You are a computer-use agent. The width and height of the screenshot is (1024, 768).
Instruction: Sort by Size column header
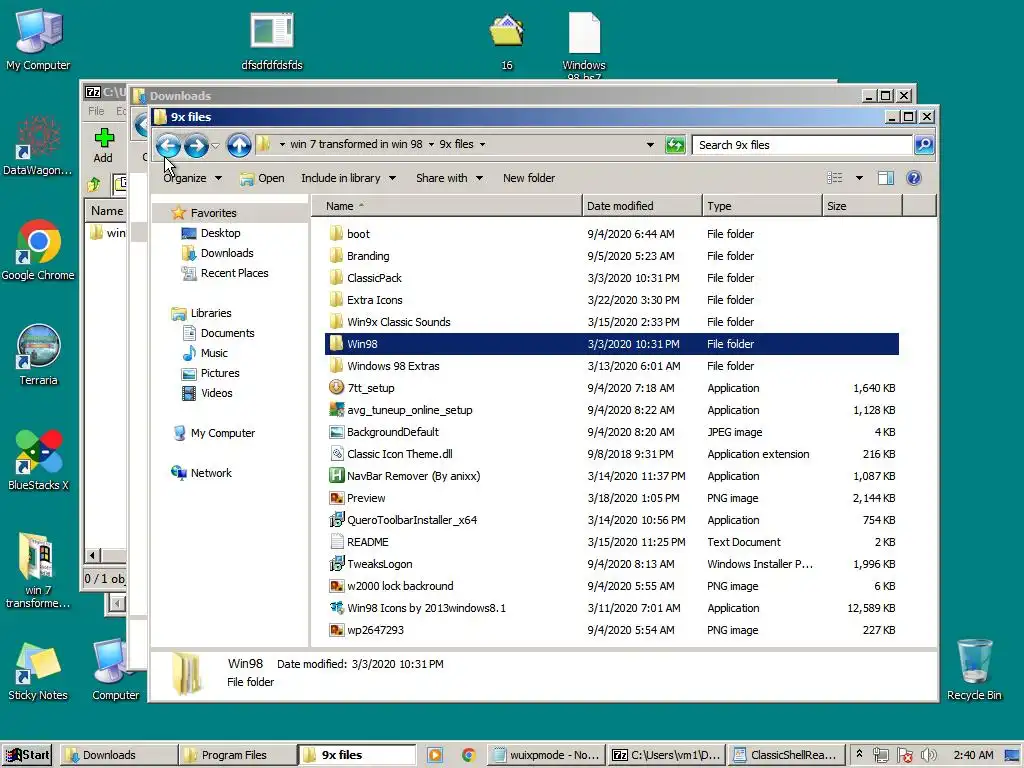(x=862, y=206)
